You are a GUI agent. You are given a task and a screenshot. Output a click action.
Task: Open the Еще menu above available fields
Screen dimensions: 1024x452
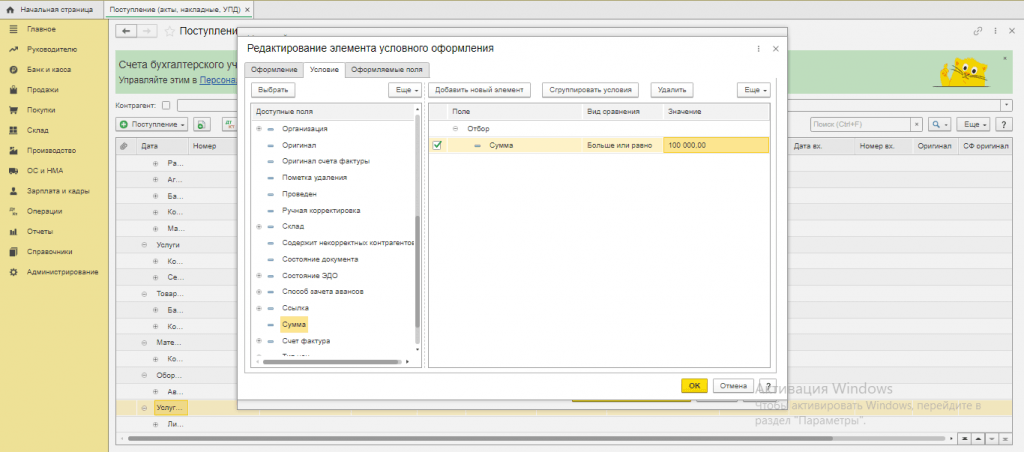tap(402, 90)
